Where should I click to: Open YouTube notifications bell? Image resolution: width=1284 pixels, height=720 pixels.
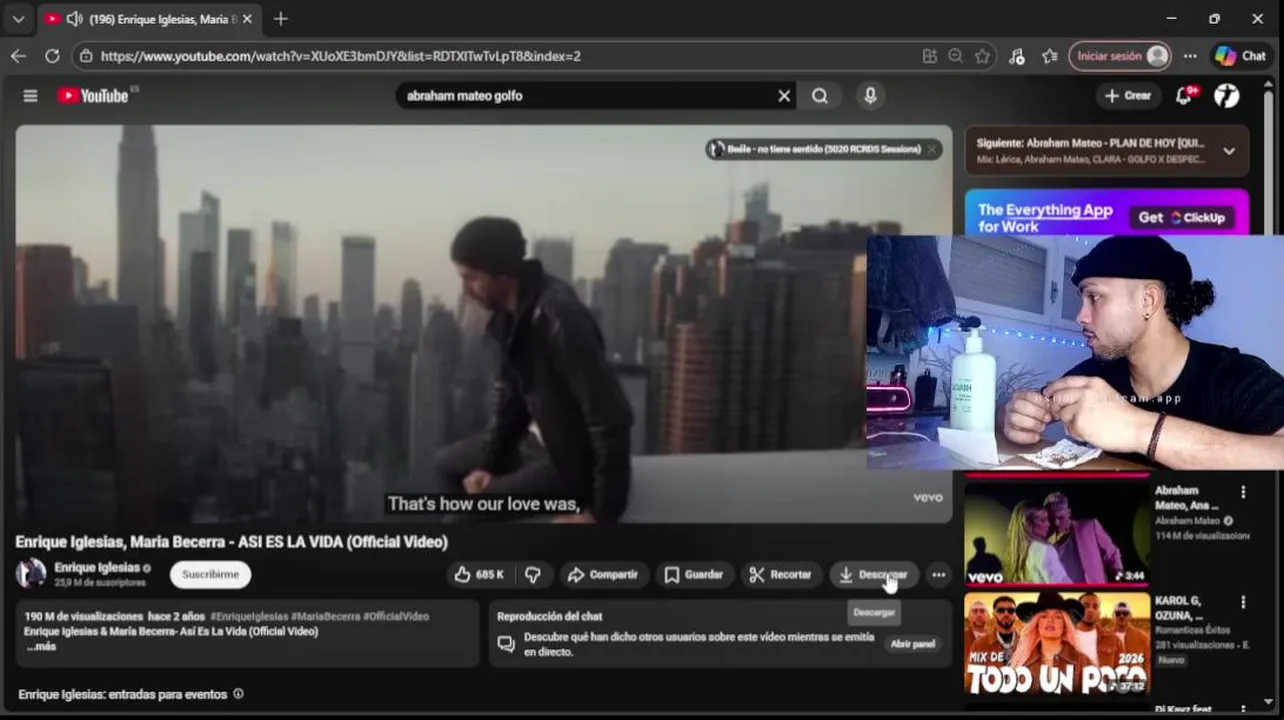point(1184,96)
